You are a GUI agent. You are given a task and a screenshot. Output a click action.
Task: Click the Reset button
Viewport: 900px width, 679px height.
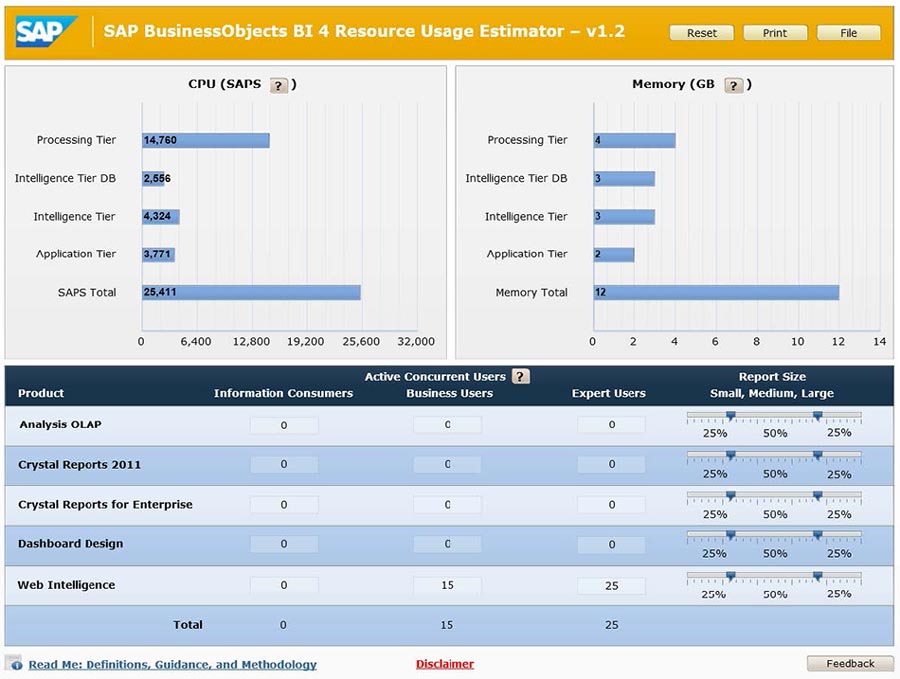(x=701, y=33)
